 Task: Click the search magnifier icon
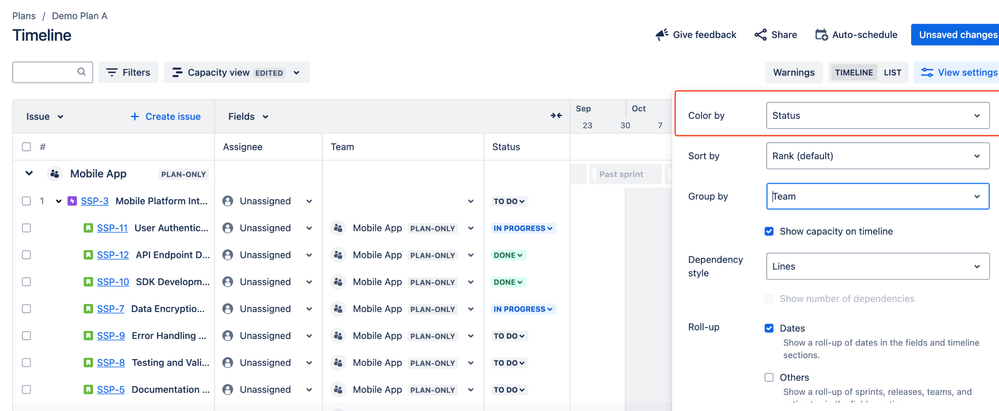[x=82, y=72]
